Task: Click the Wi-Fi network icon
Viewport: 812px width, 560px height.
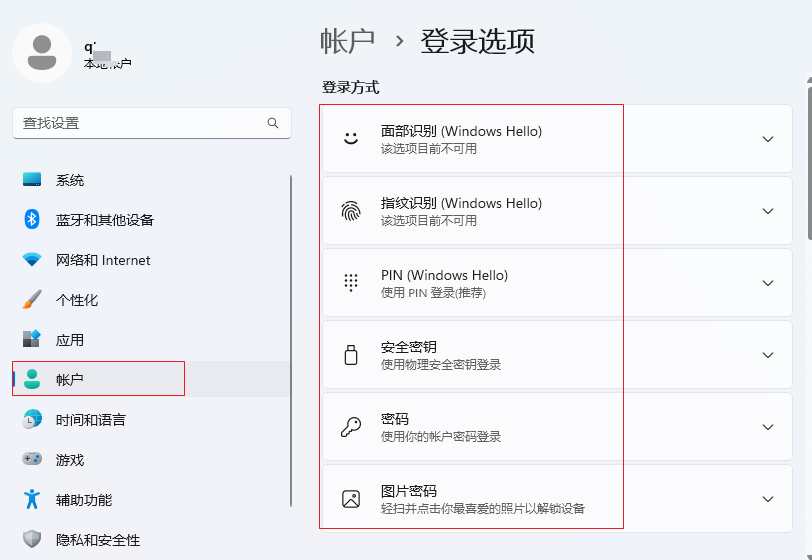Action: click(x=32, y=260)
